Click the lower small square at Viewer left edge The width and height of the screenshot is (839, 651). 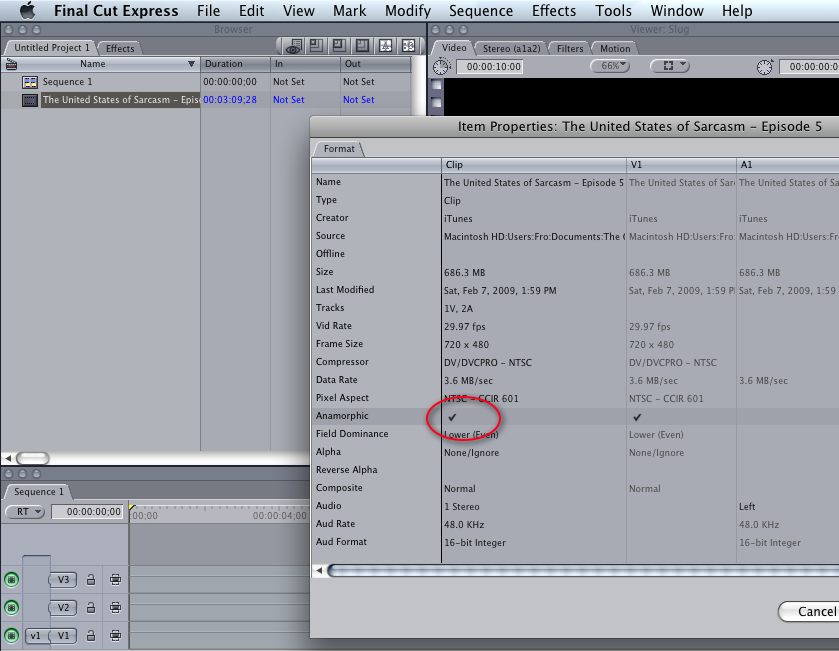click(x=437, y=102)
